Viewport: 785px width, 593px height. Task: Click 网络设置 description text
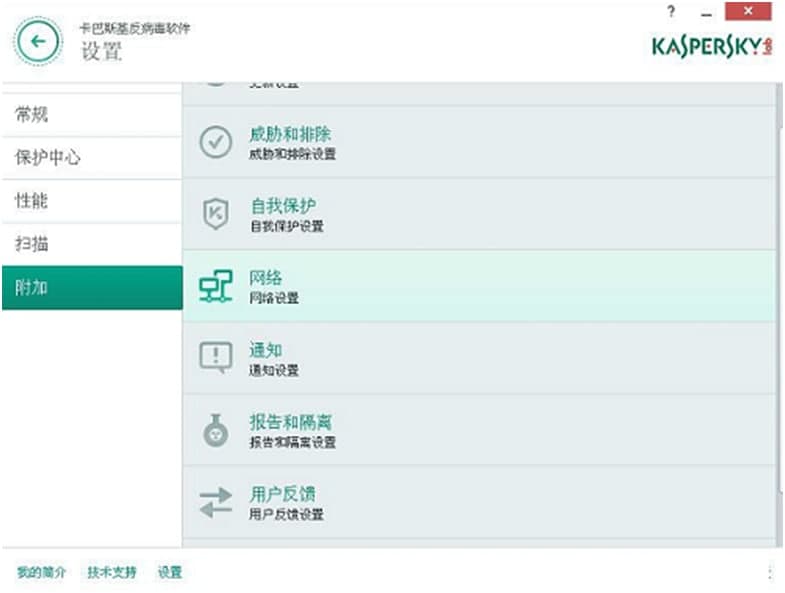coord(274,298)
